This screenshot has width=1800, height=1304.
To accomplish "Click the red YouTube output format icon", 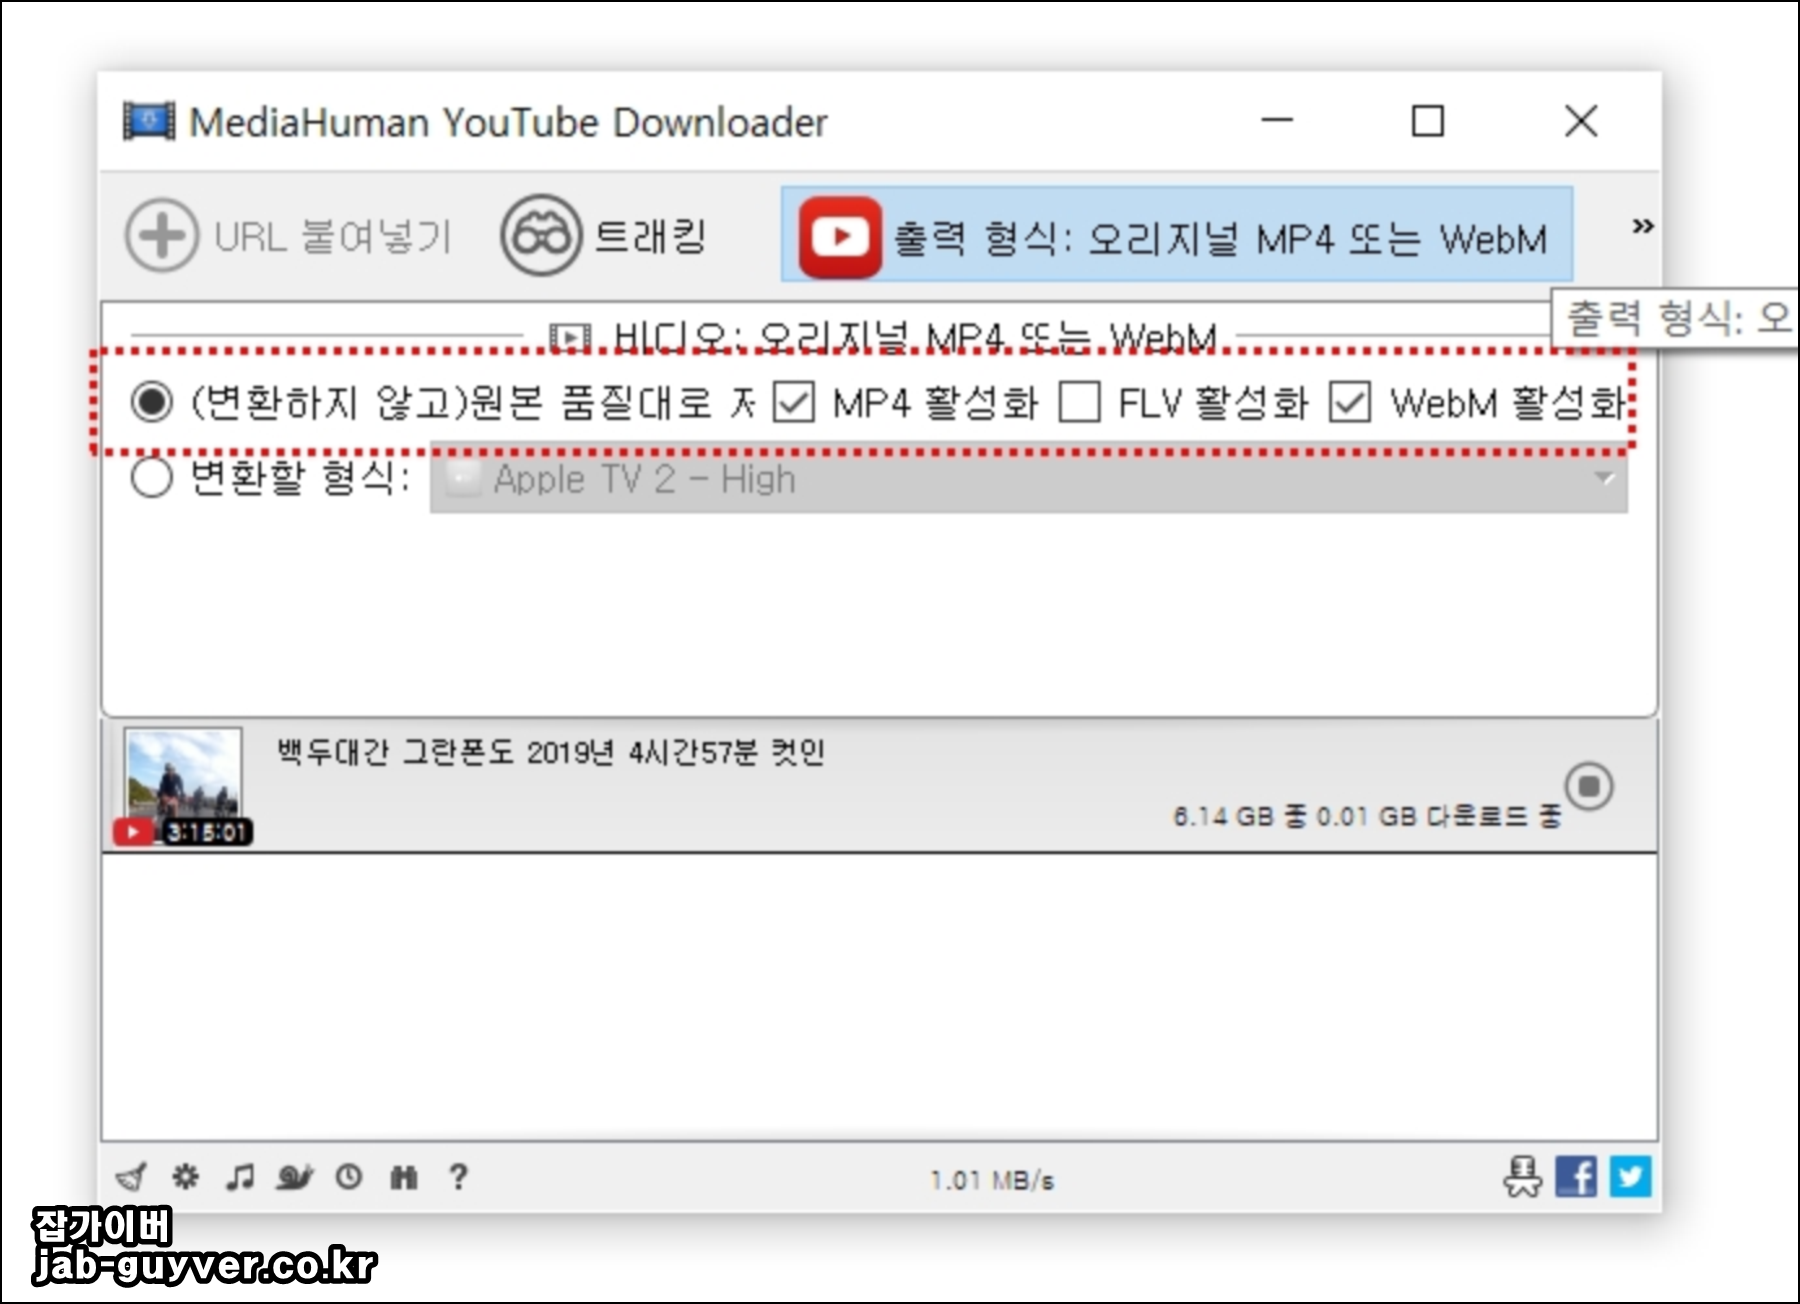I will click(839, 238).
